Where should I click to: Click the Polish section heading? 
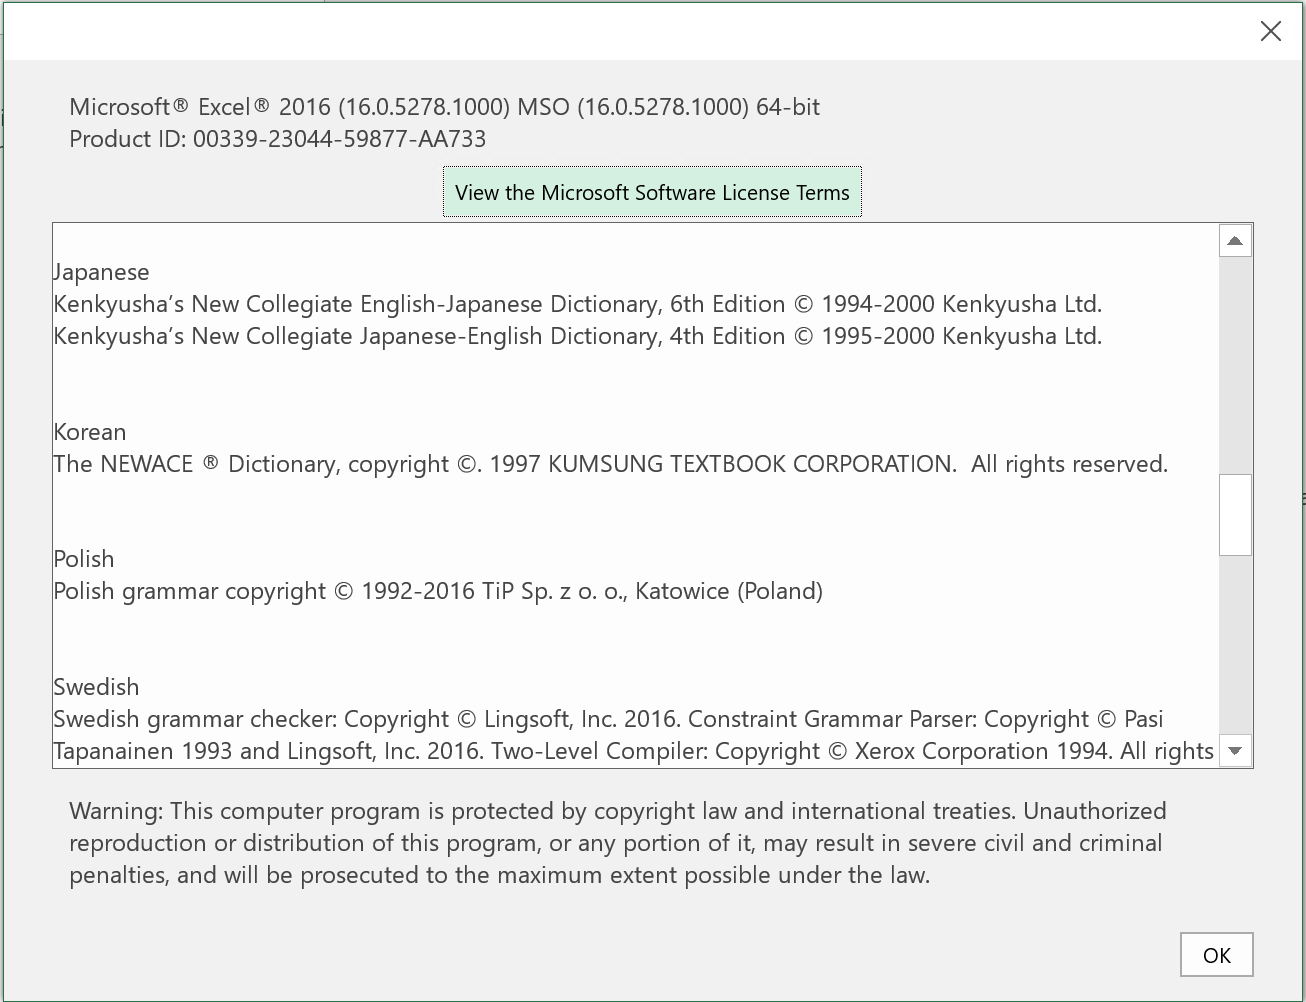click(84, 559)
